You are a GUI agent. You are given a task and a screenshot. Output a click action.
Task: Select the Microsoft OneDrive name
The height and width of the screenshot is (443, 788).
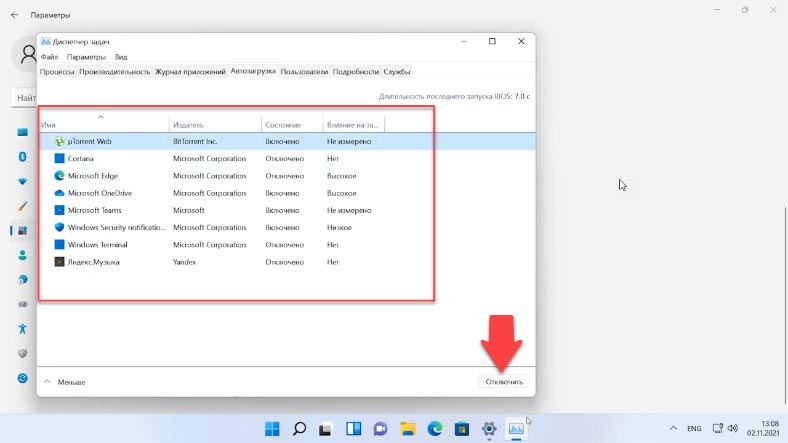(100, 193)
